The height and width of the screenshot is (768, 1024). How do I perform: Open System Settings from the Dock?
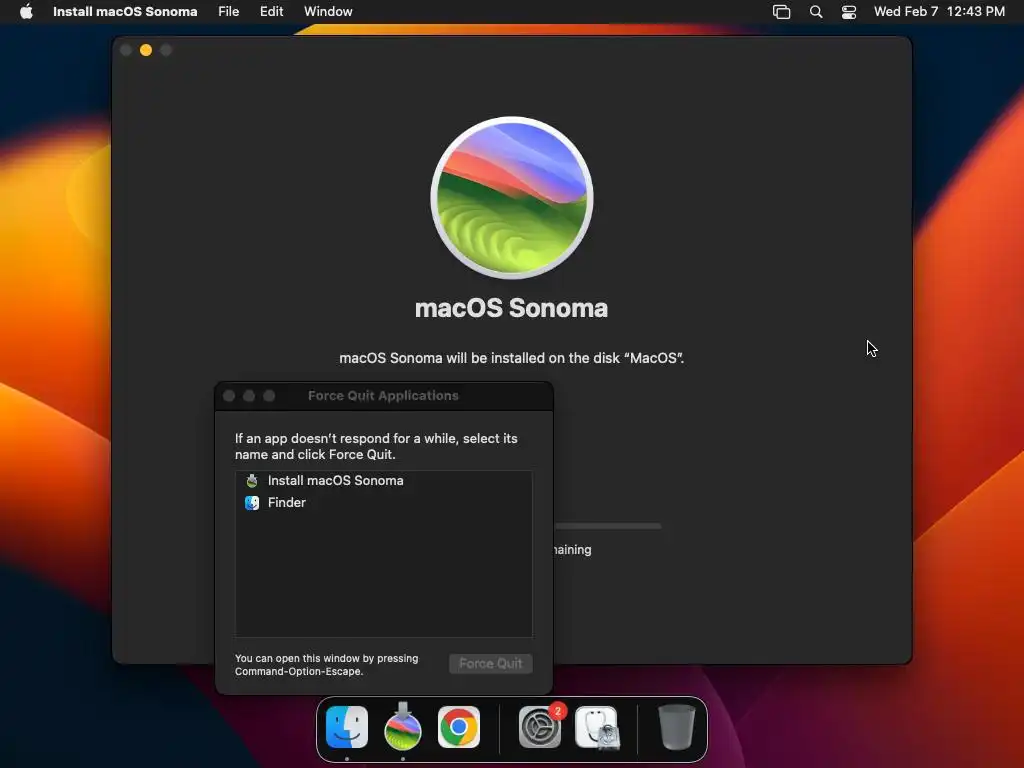pyautogui.click(x=540, y=727)
